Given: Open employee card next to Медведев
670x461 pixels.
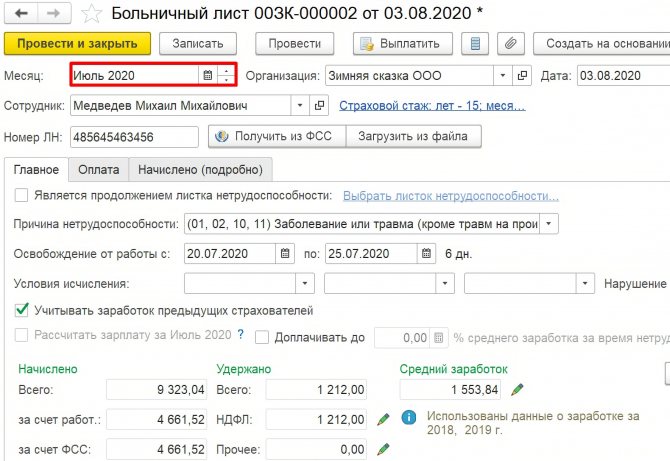Looking at the screenshot, I should (320, 105).
